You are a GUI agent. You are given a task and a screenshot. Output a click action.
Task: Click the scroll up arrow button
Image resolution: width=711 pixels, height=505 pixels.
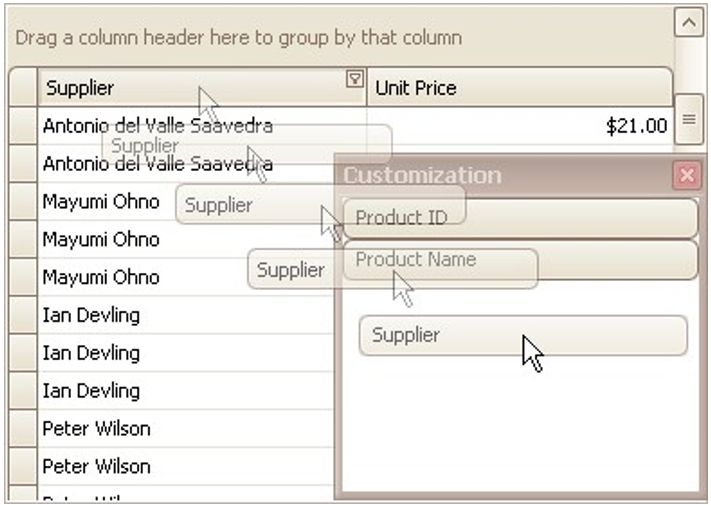(x=688, y=21)
